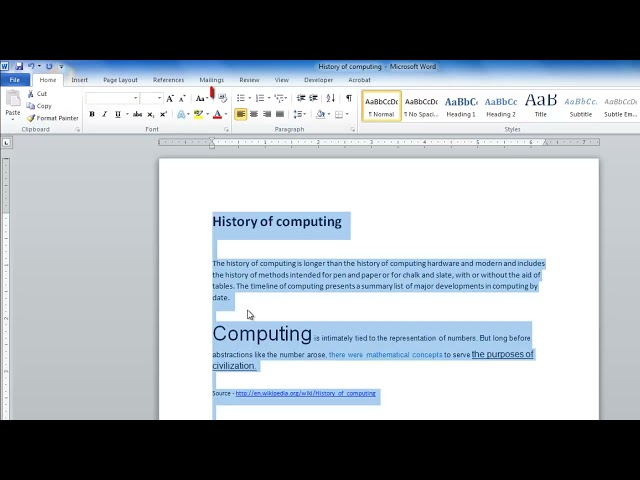Switch to the Insert tab

pos(79,80)
